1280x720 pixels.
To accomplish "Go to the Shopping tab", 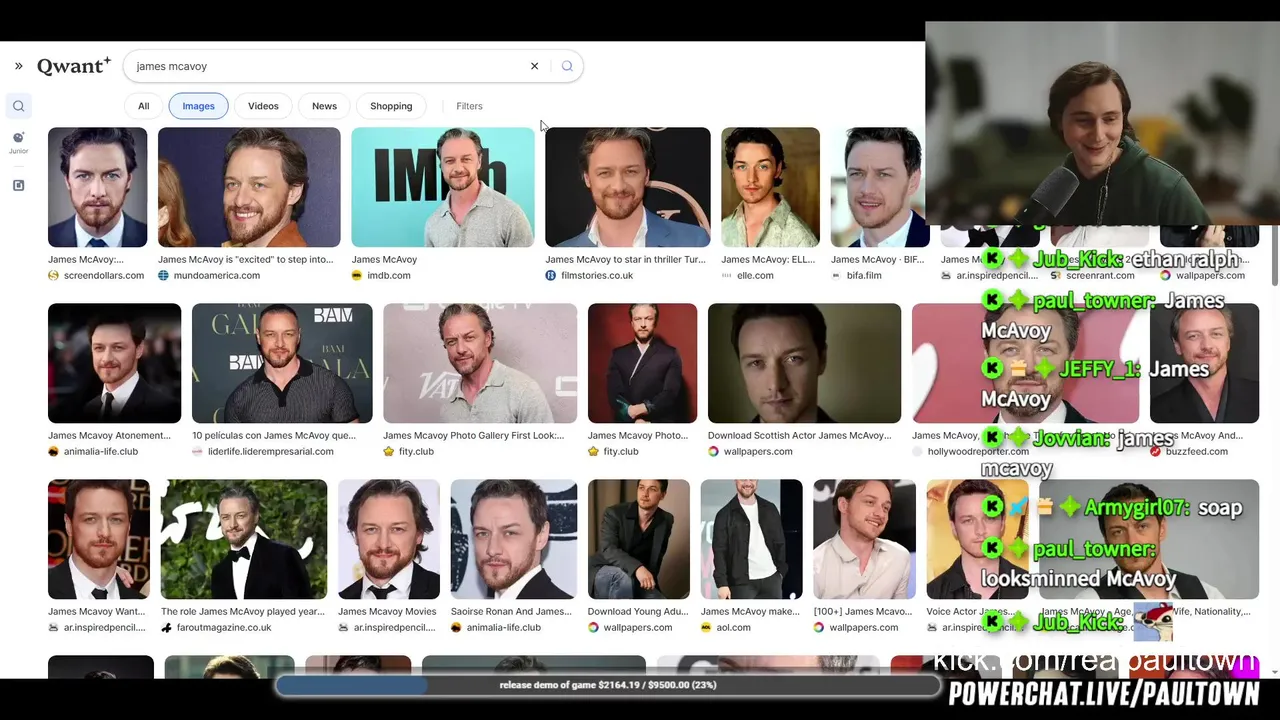I will pyautogui.click(x=391, y=106).
